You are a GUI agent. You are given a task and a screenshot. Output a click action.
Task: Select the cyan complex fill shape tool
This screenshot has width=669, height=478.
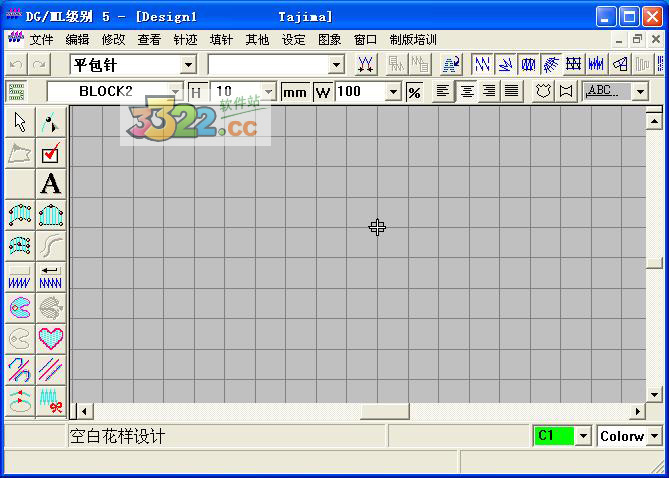pyautogui.click(x=20, y=307)
